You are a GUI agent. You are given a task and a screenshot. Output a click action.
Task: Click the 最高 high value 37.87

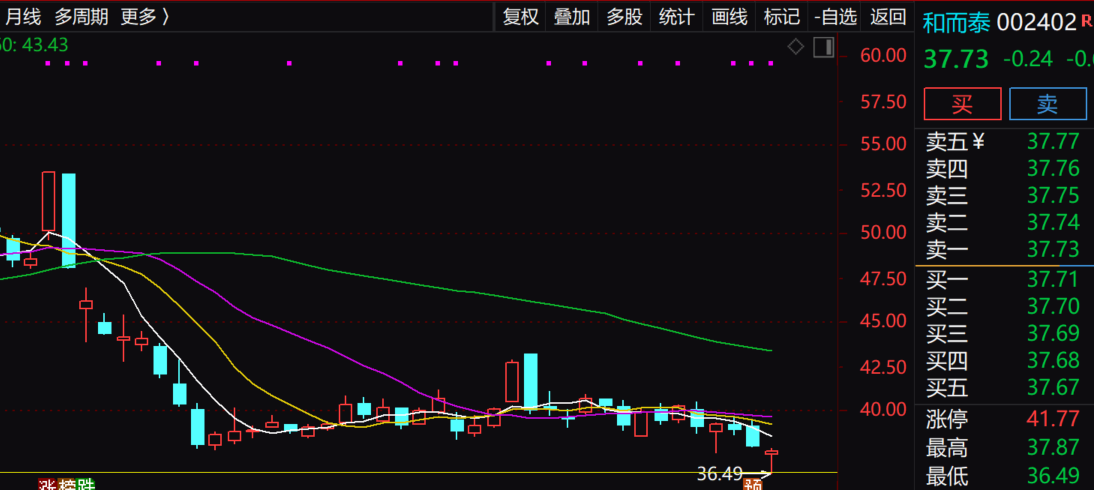(x=1053, y=448)
